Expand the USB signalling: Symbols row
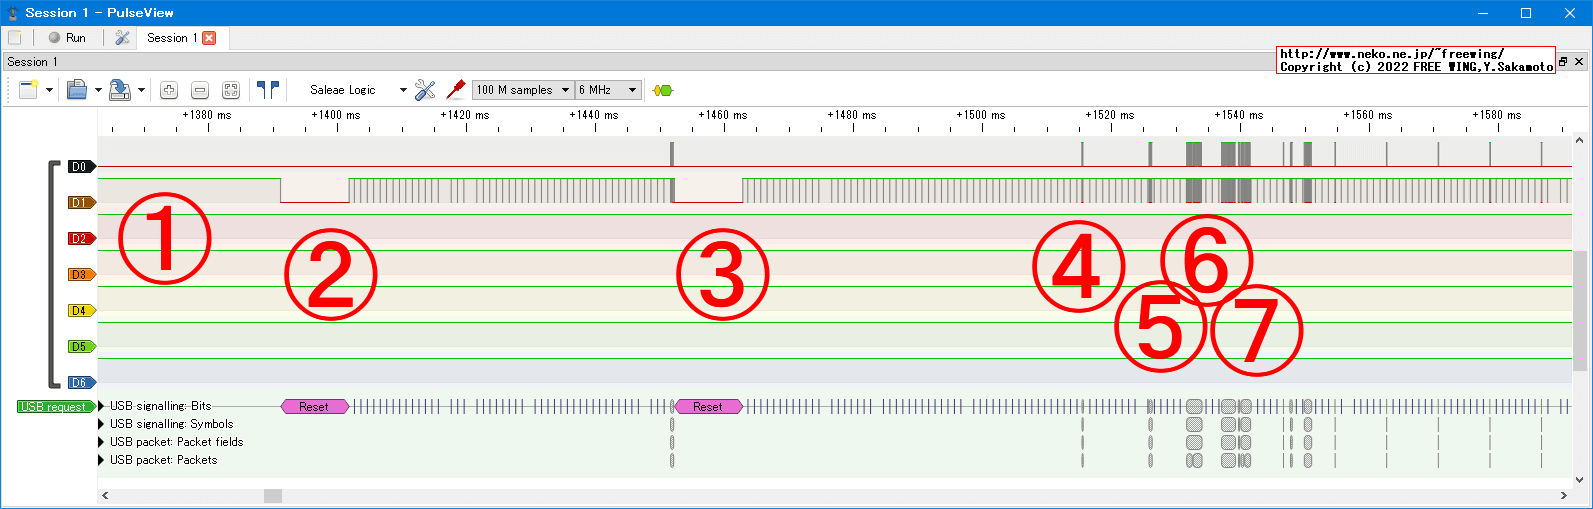Viewport: 1593px width, 509px height. pyautogui.click(x=101, y=424)
